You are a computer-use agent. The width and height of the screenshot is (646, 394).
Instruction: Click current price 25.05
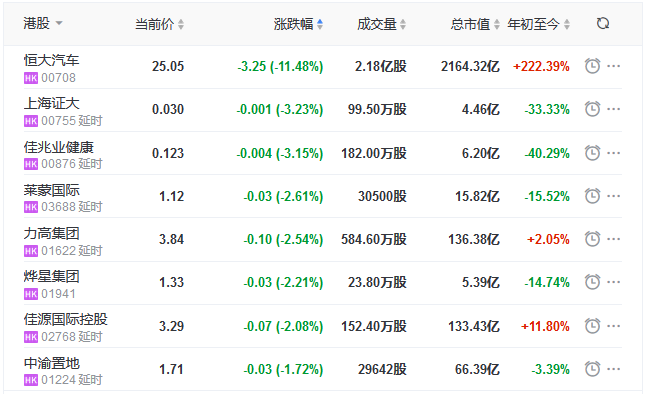click(168, 66)
